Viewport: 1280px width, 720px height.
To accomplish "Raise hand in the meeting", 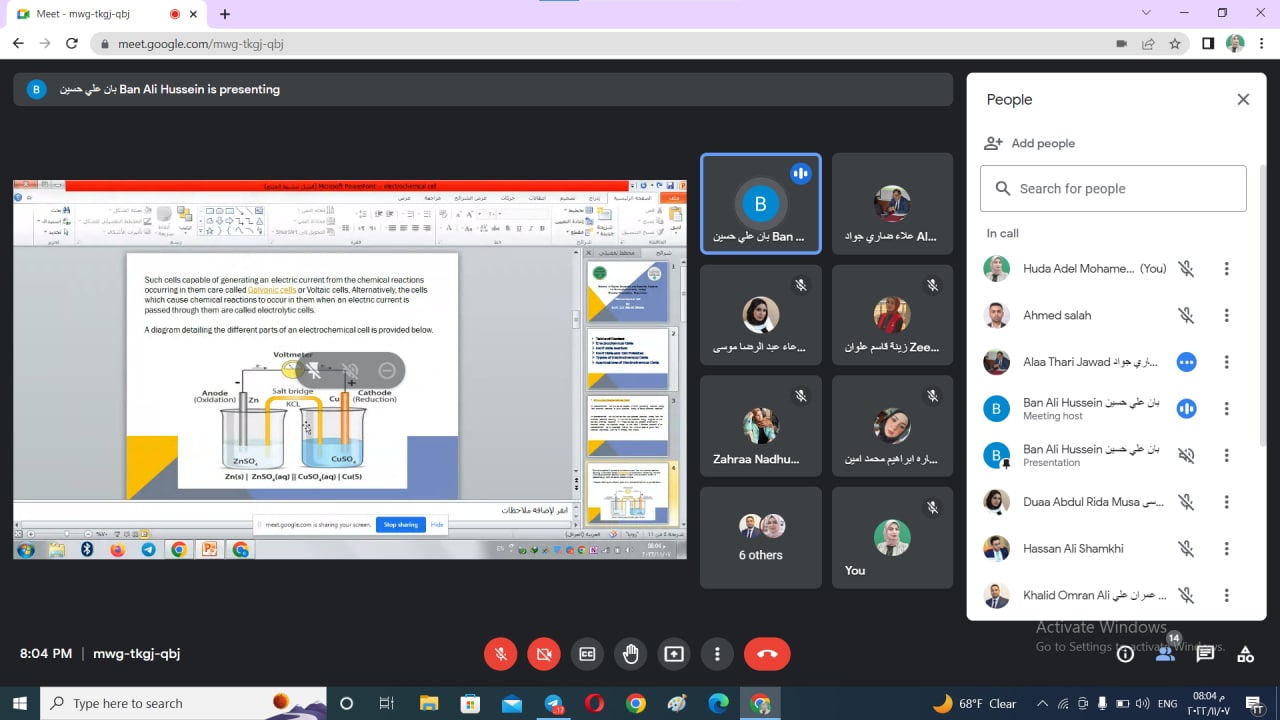I will point(630,654).
